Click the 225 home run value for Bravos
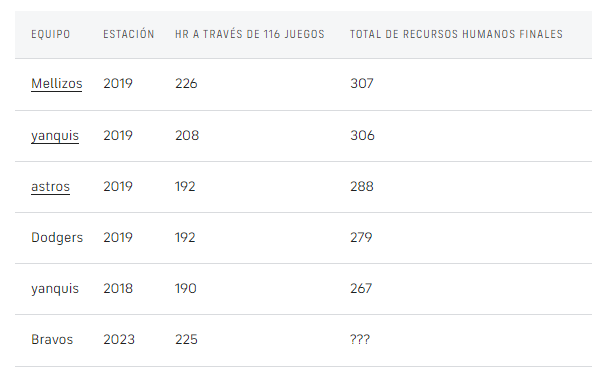This screenshot has height=374, width=611. tap(186, 339)
